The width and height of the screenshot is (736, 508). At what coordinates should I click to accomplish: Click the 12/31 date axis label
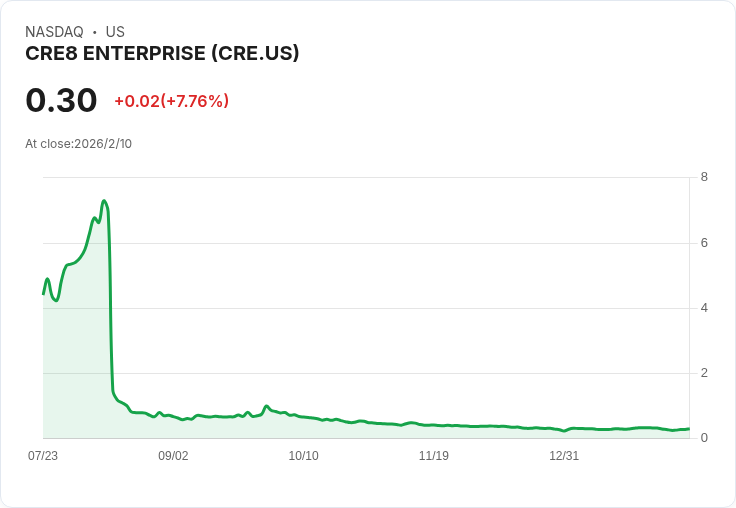tap(564, 456)
